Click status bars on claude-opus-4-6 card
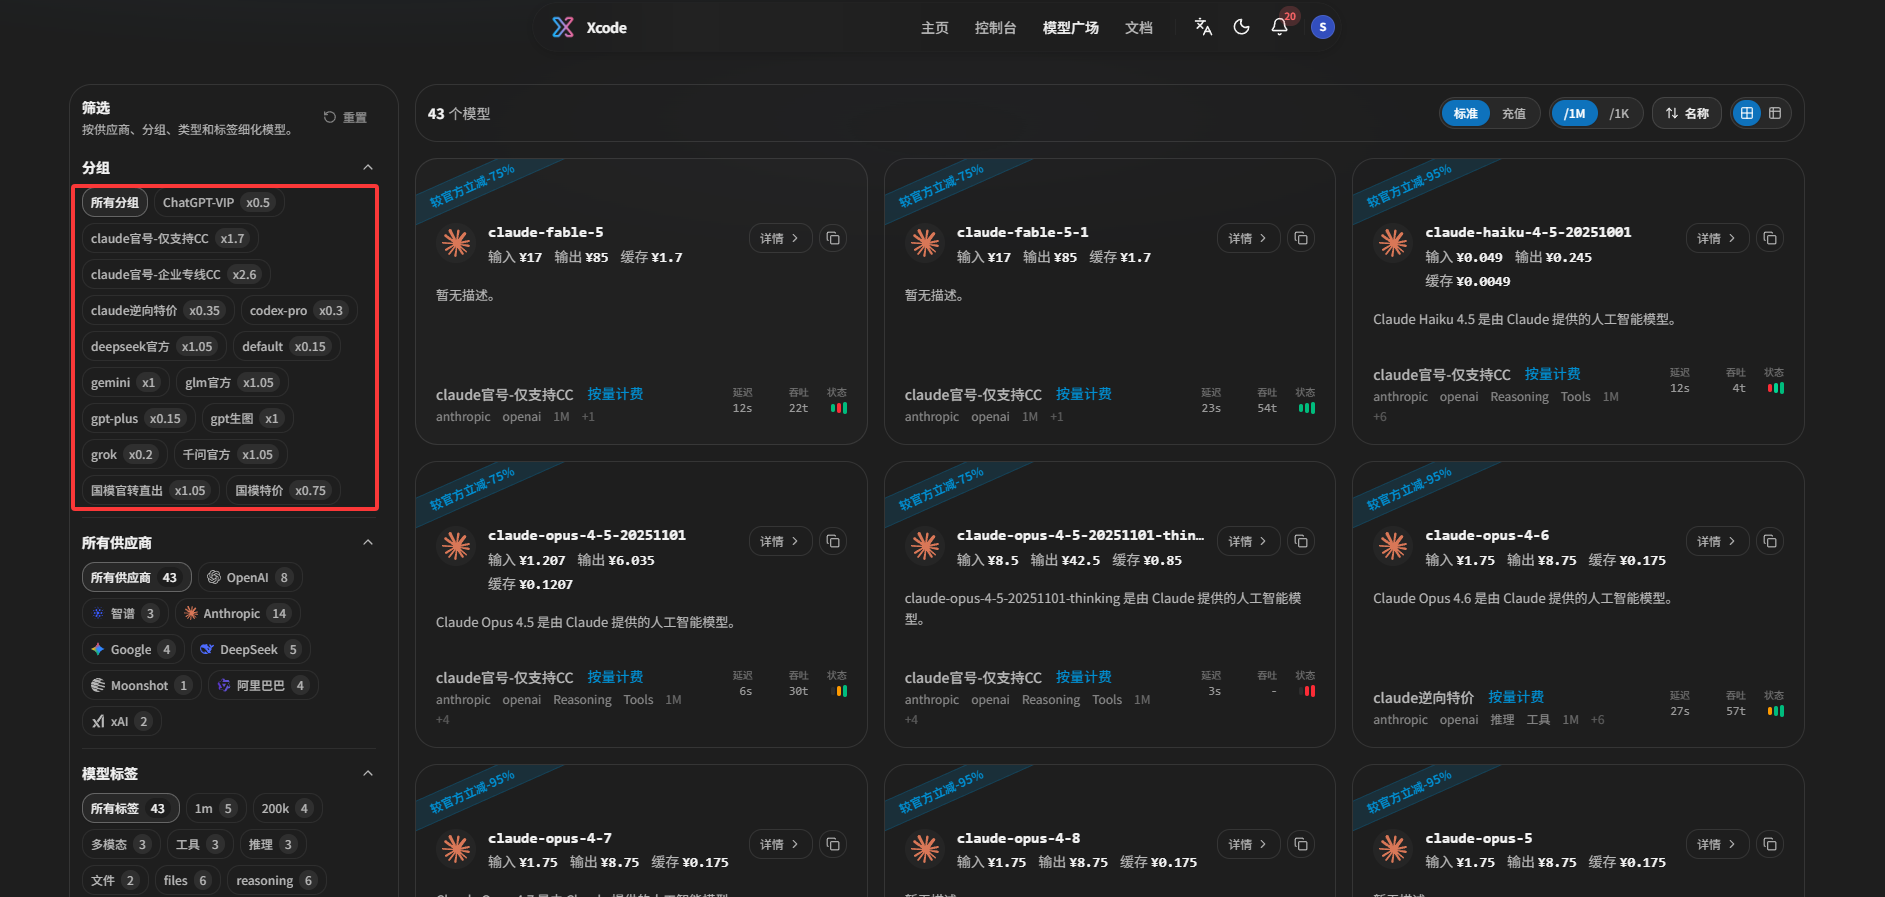 point(1776,711)
